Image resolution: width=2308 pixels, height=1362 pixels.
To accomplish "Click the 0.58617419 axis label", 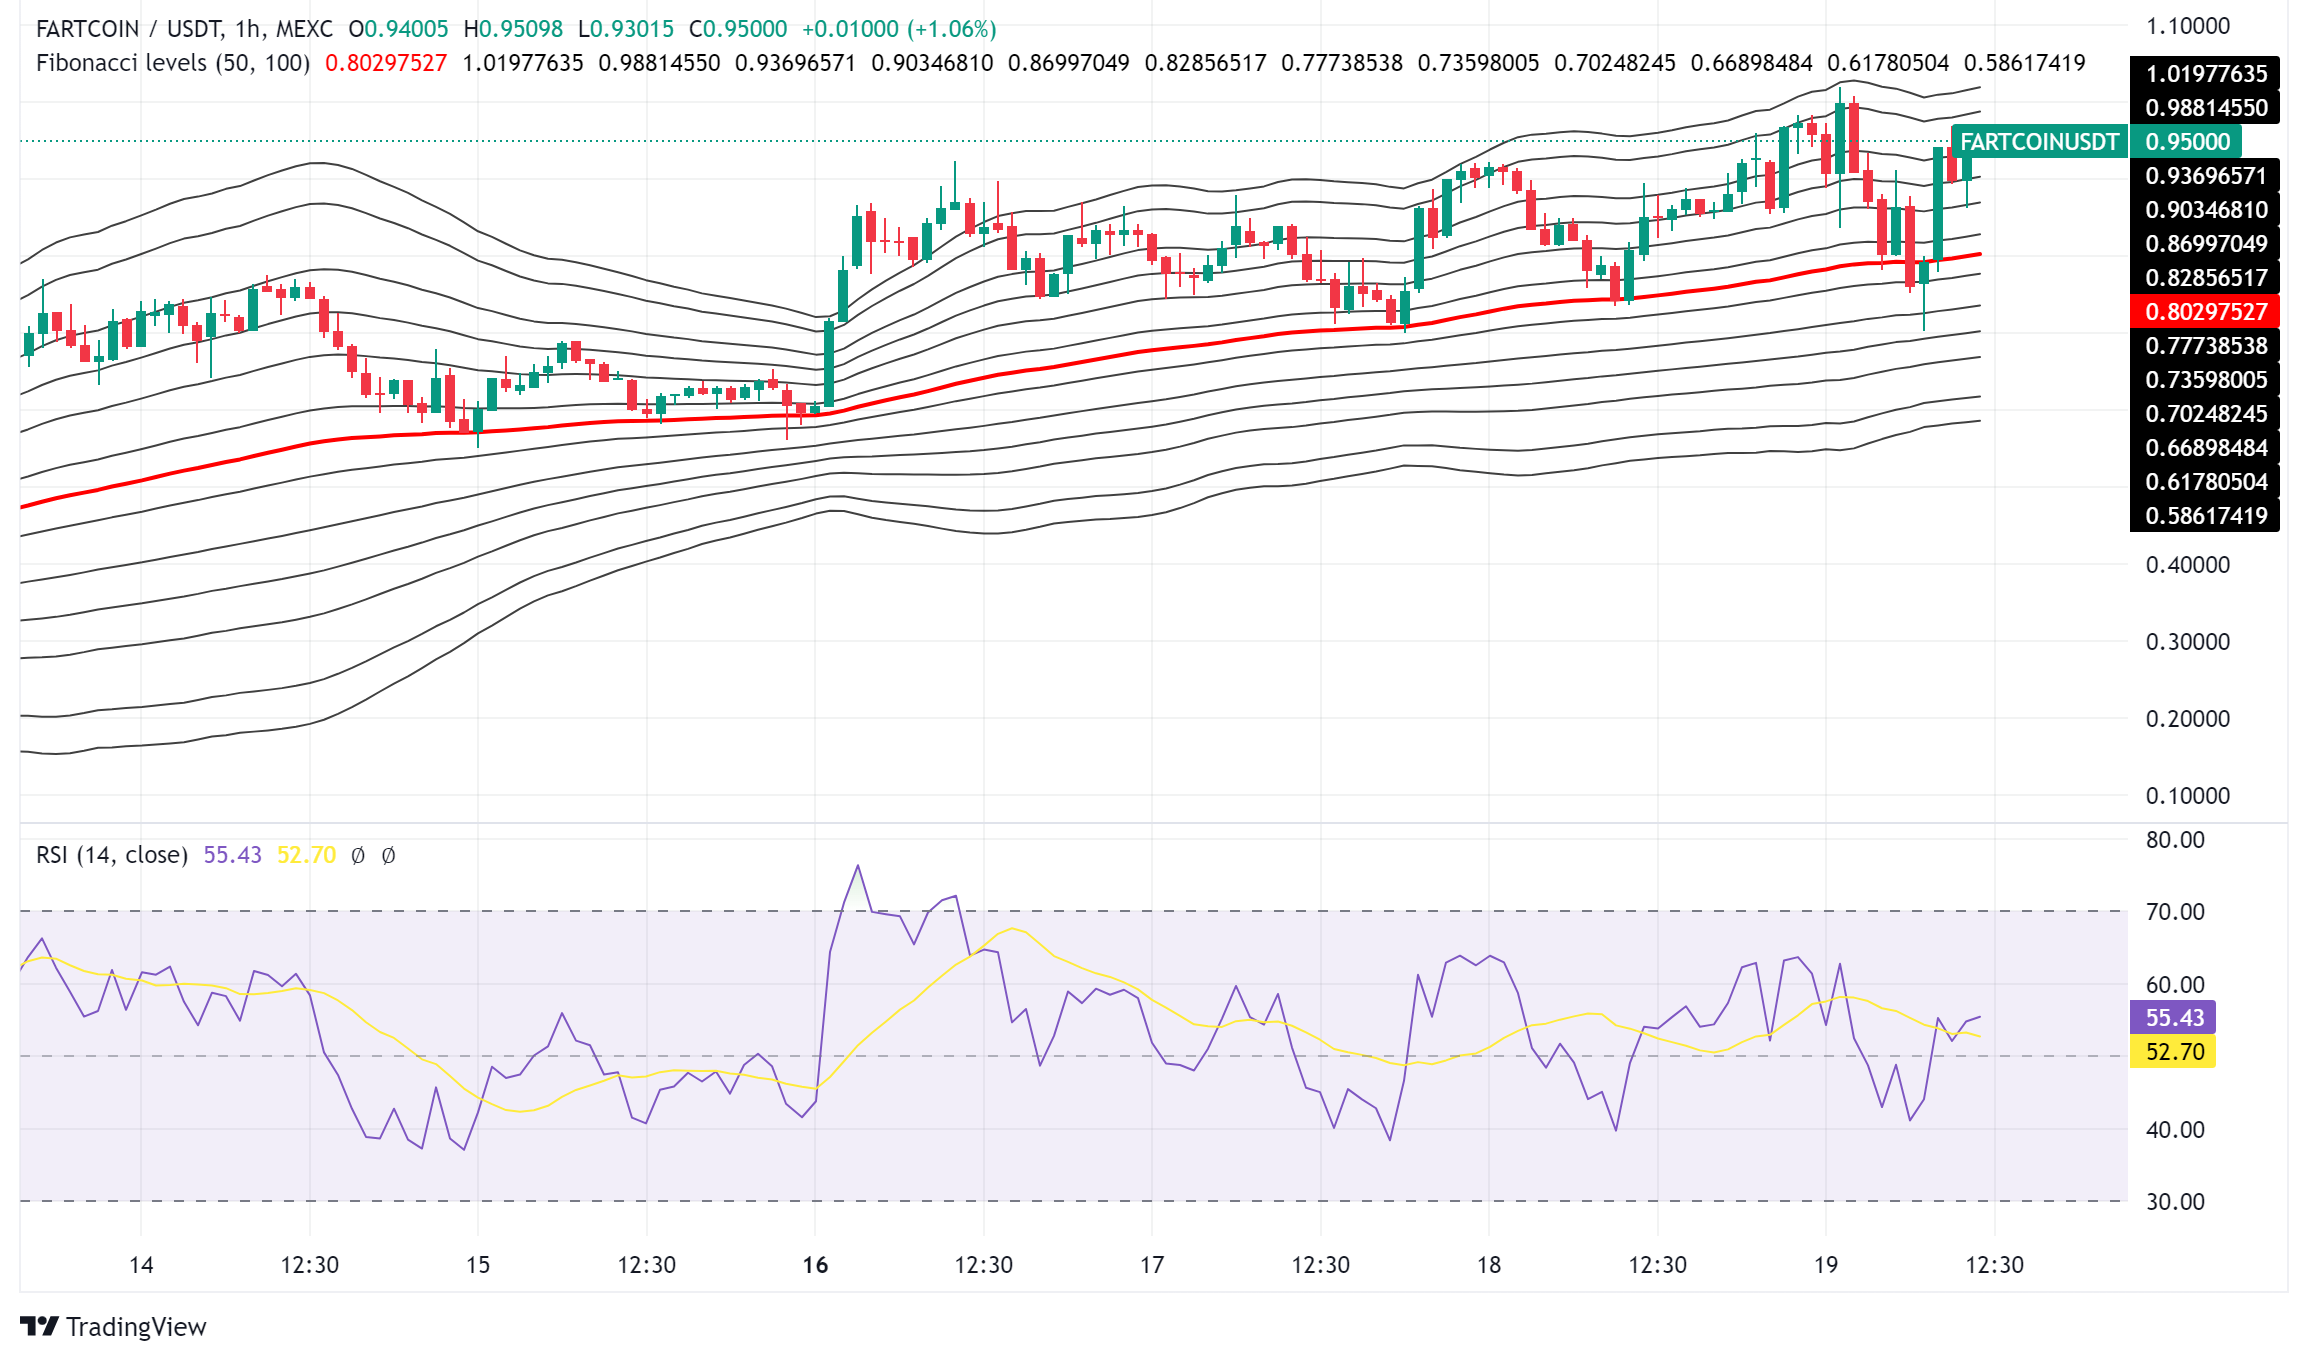I will pos(2205,515).
